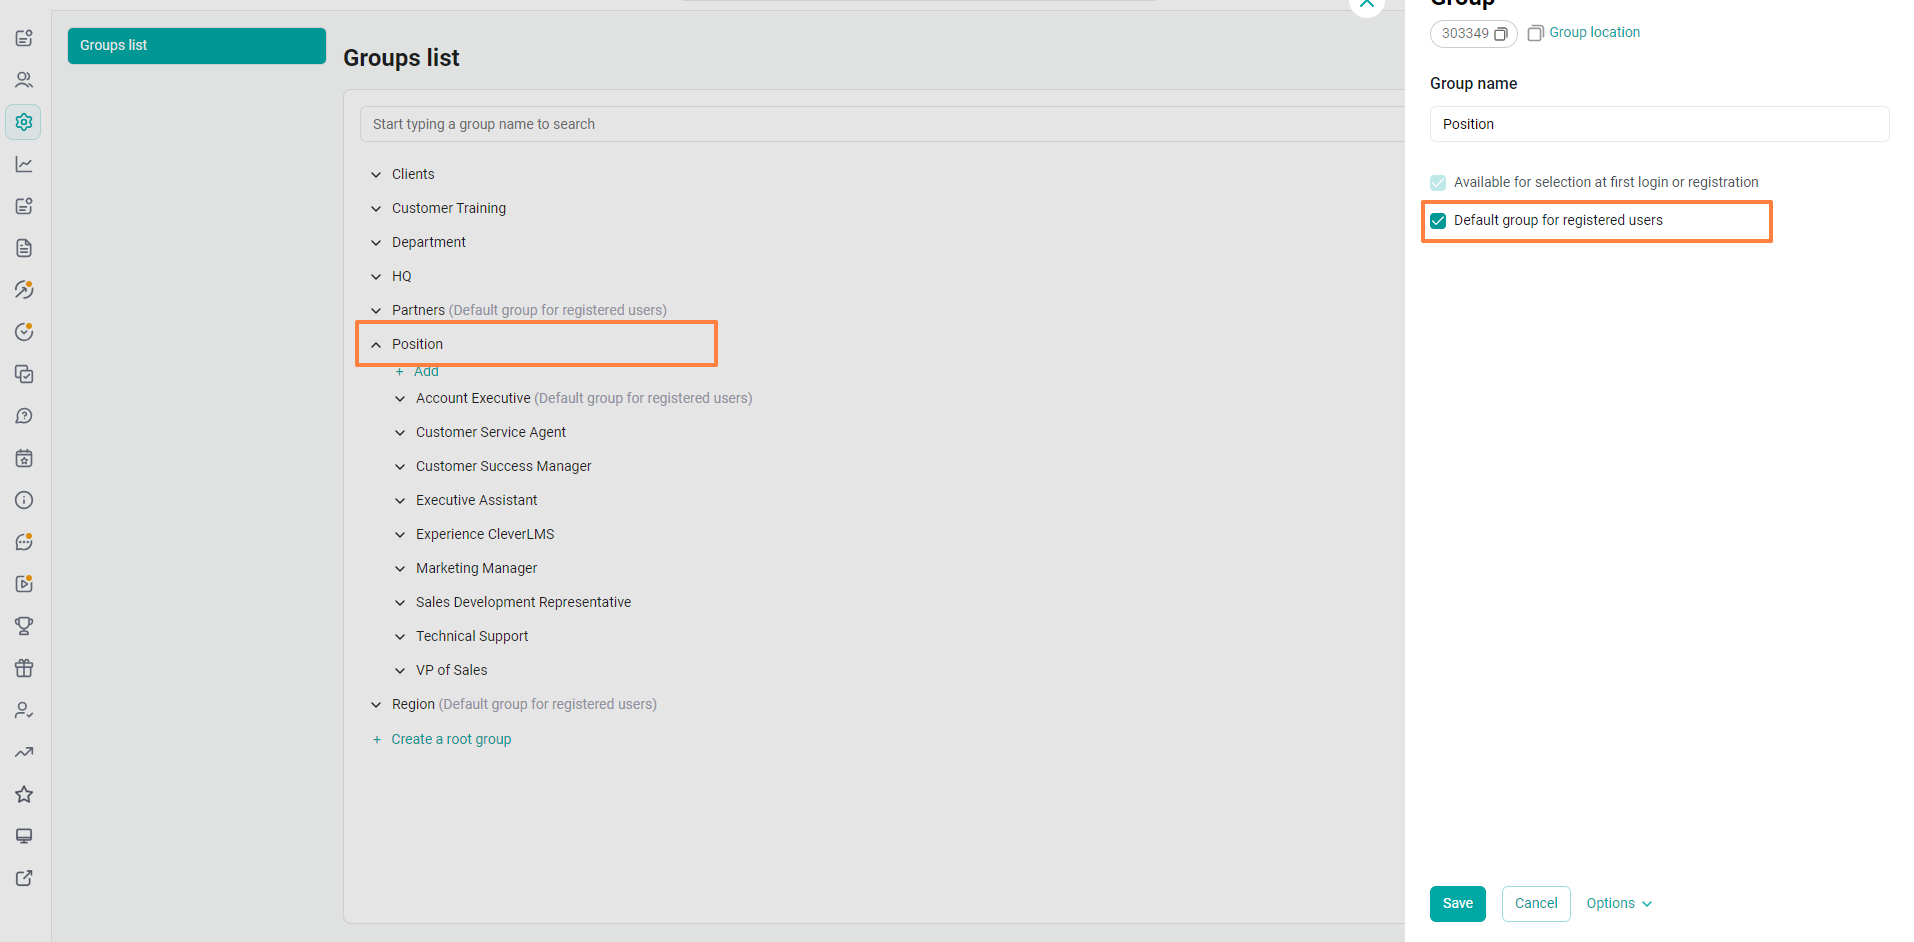
Task: Open the chat messages sidebar icon
Action: point(24,542)
